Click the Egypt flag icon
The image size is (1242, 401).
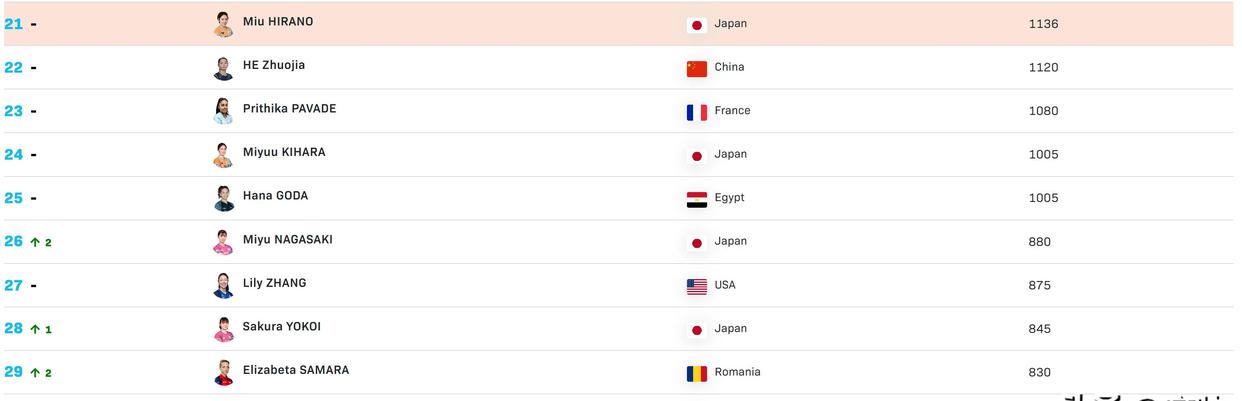click(x=697, y=199)
